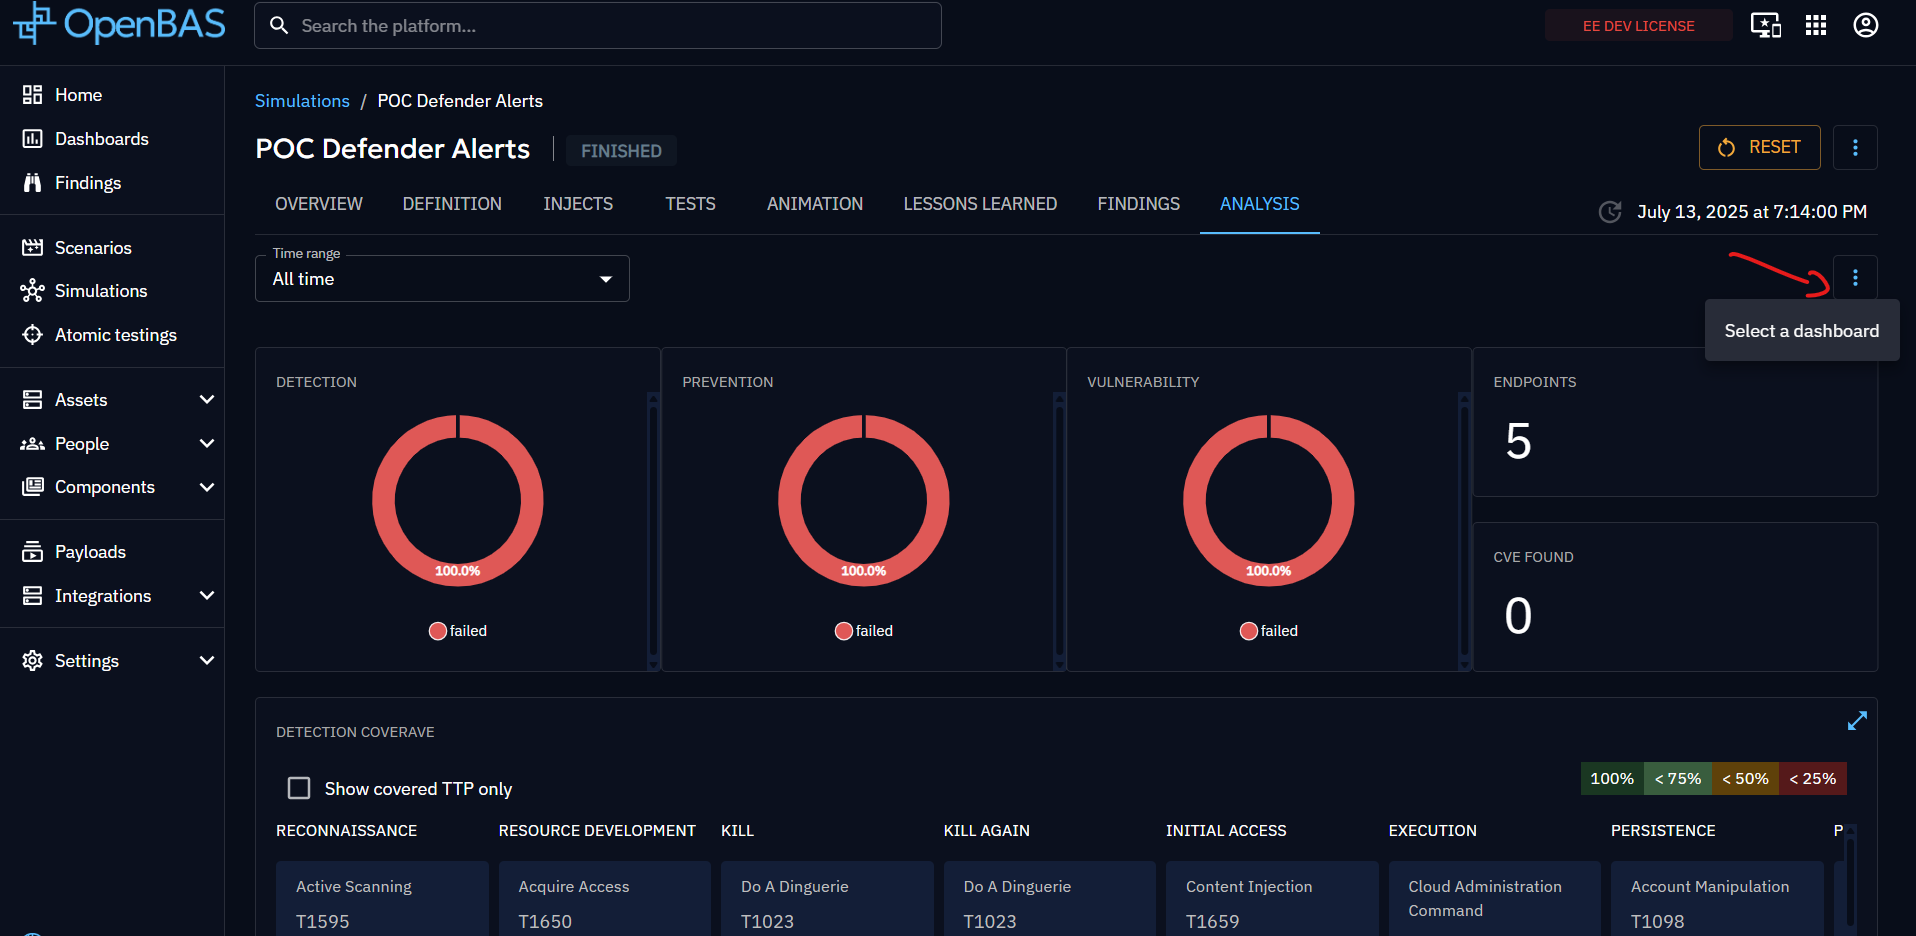Open the Select a dashboard menu

1855,277
